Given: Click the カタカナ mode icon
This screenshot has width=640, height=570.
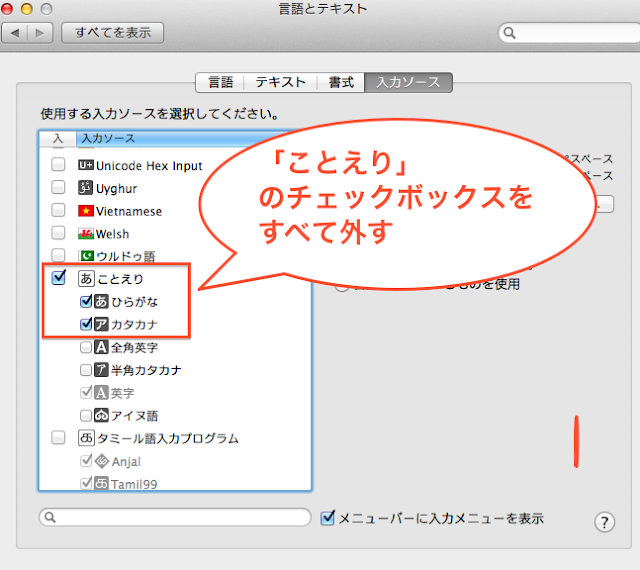Looking at the screenshot, I should (x=101, y=324).
